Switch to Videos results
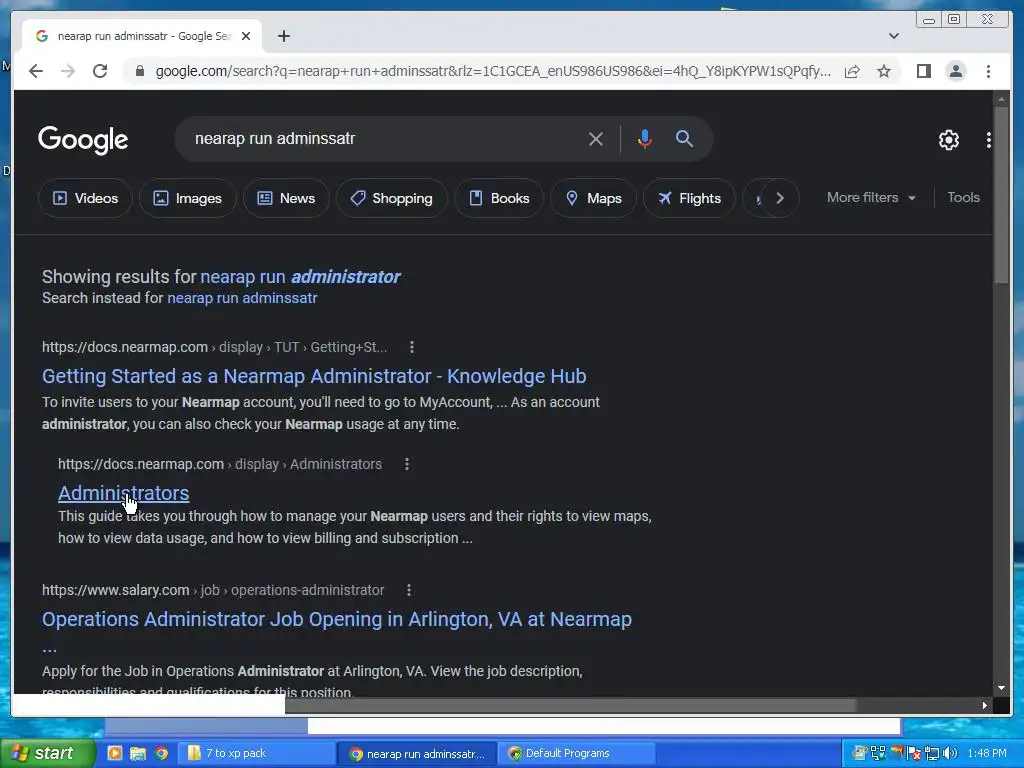 [x=86, y=198]
